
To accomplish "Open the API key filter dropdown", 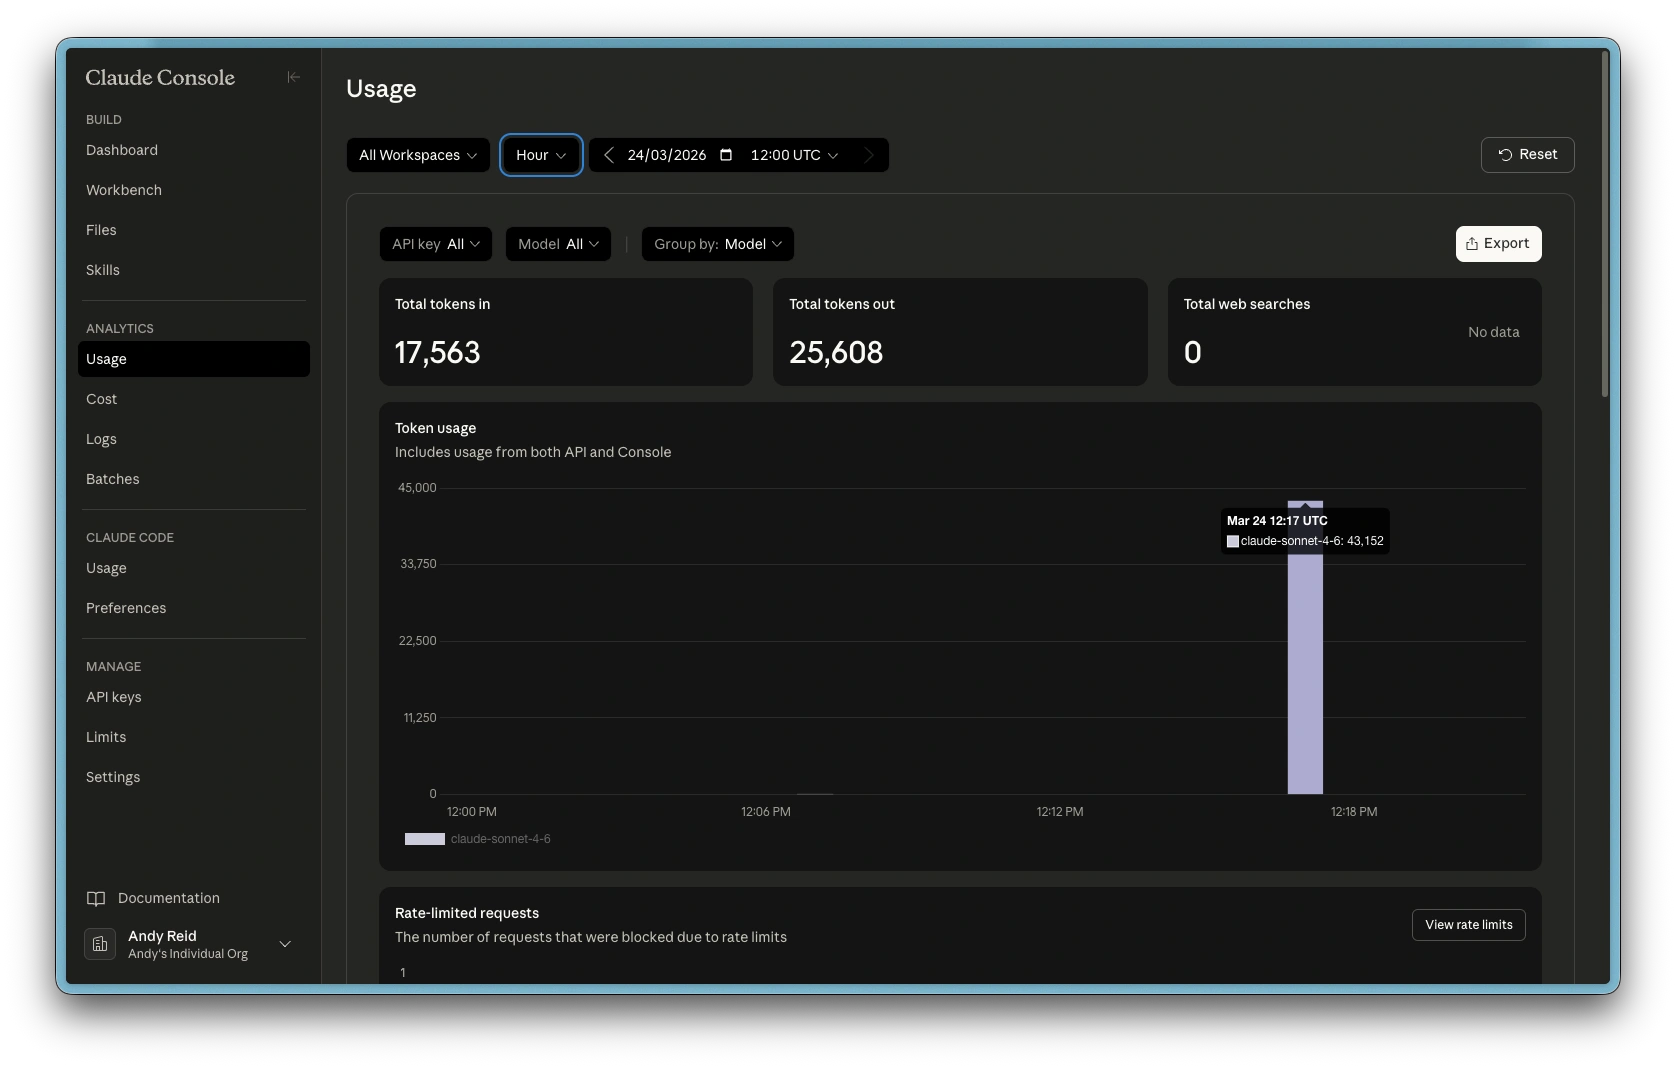I will 435,244.
